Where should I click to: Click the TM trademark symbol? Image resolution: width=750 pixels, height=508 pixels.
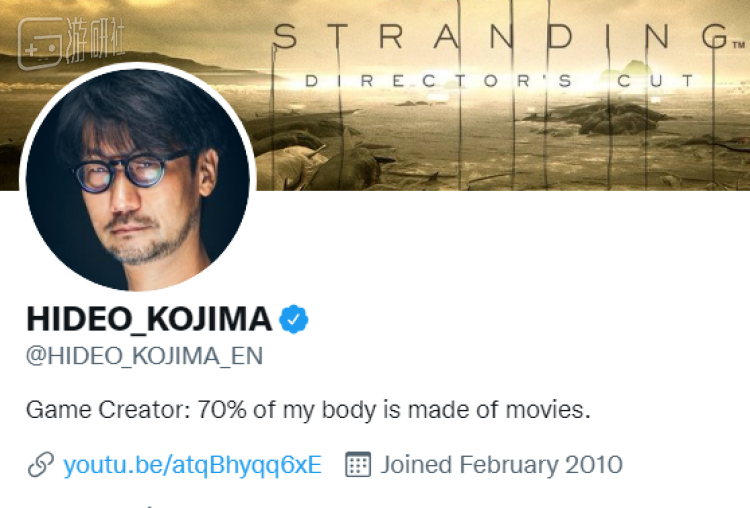pos(739,45)
